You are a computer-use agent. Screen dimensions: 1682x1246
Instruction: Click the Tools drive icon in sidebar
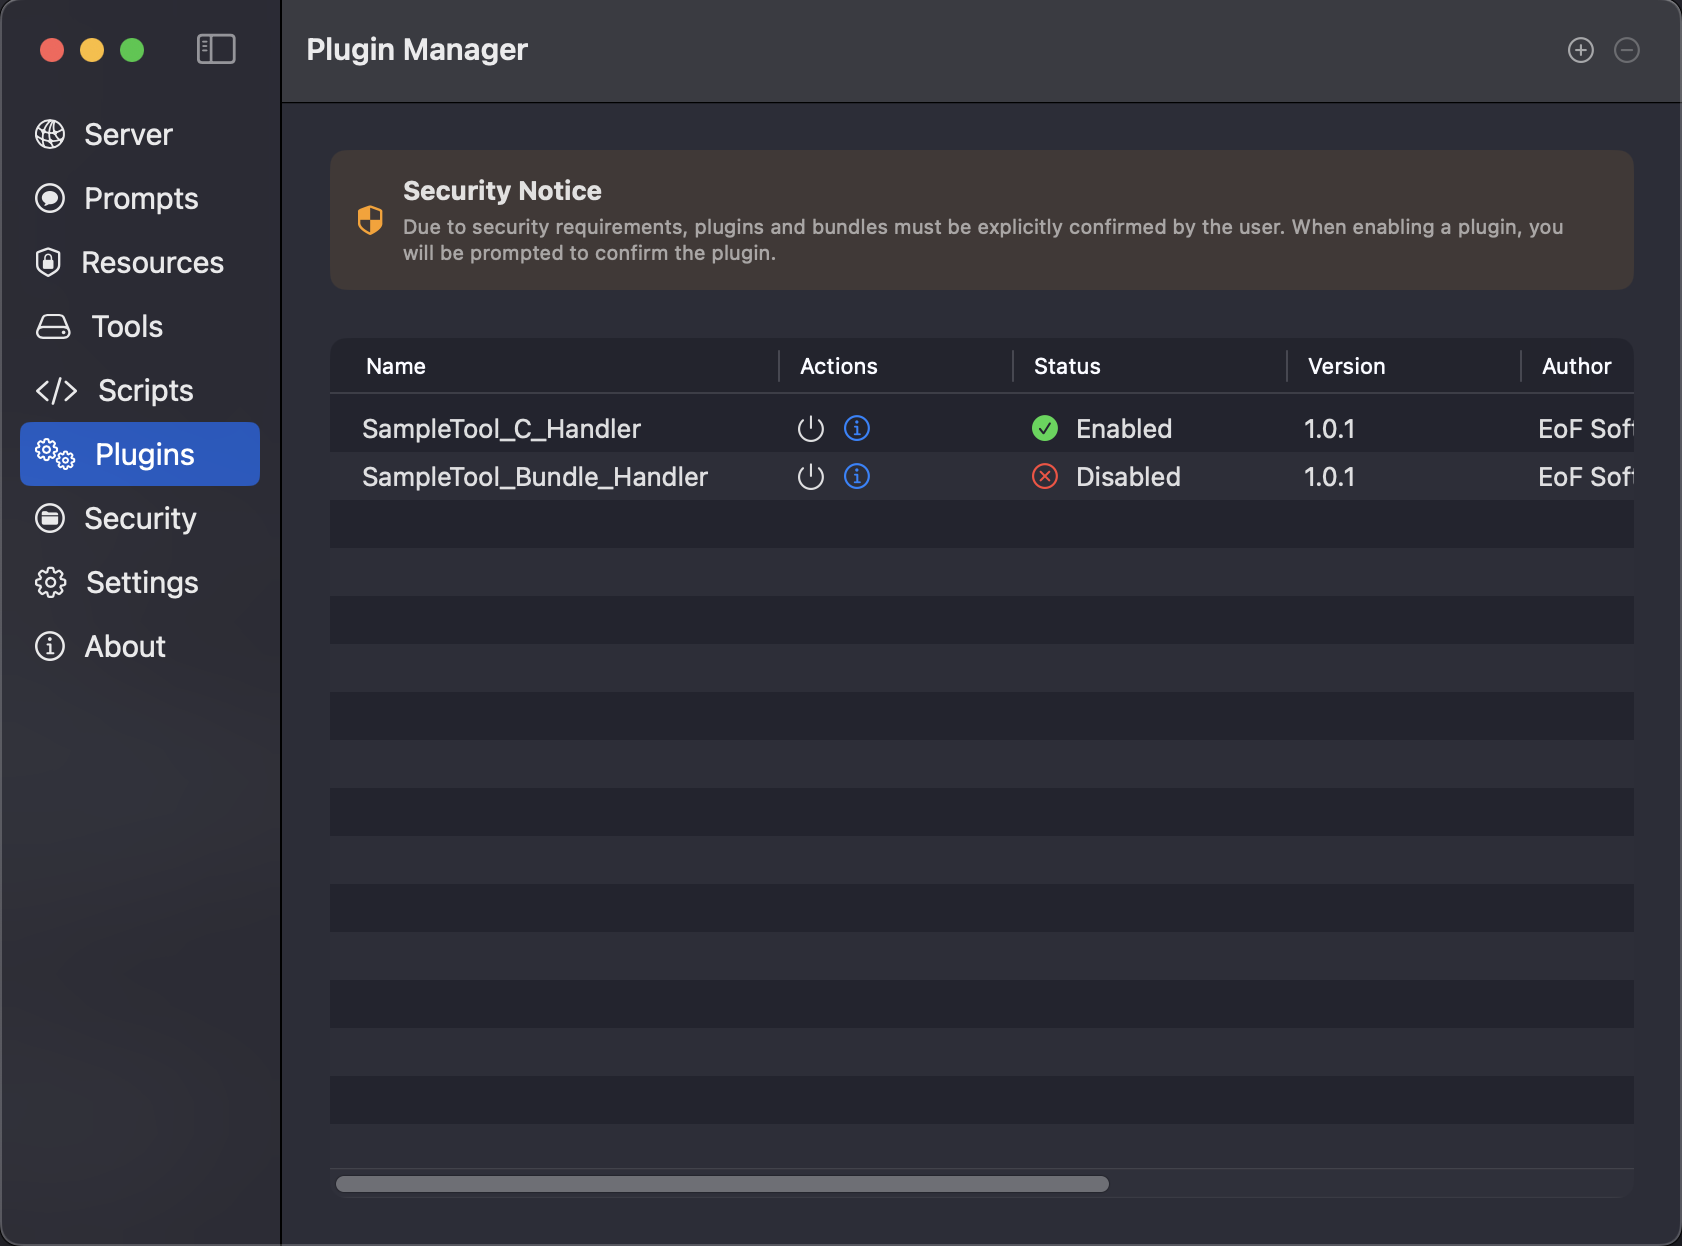pos(51,326)
